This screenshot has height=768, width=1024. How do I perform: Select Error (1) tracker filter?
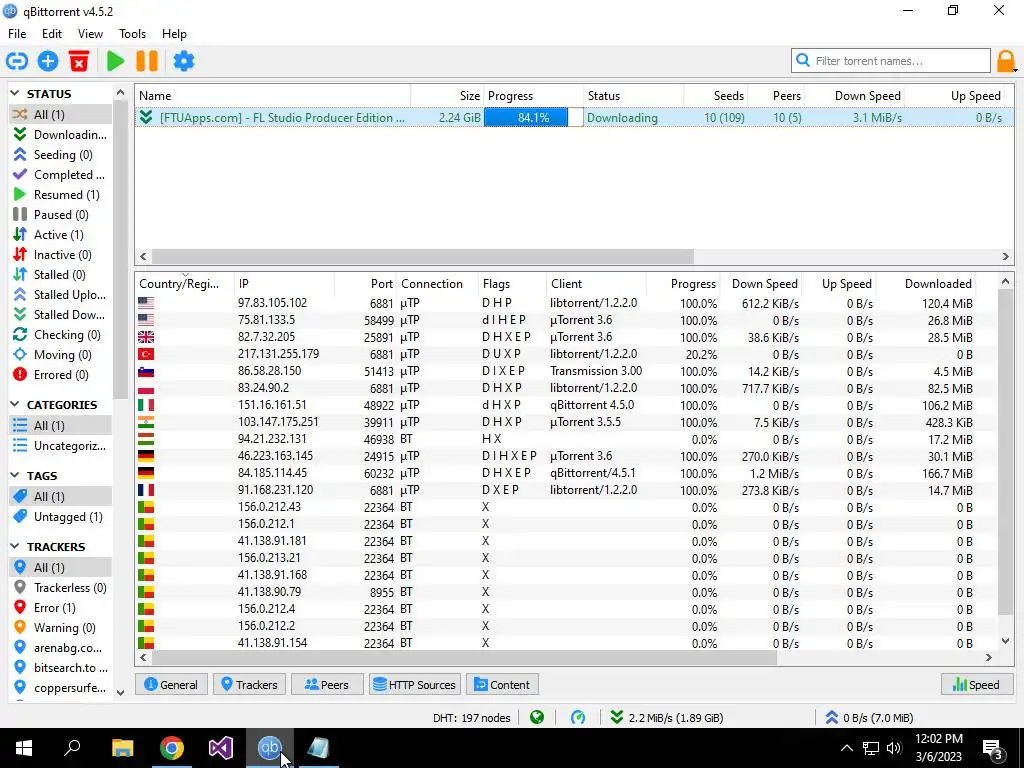(60, 608)
